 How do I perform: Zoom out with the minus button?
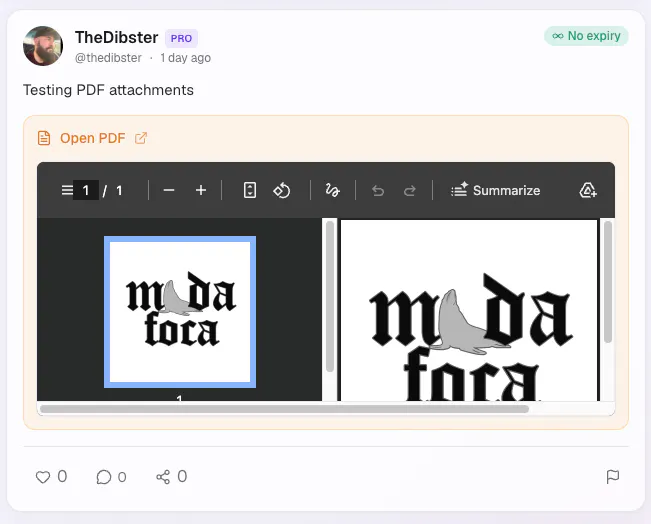click(169, 191)
